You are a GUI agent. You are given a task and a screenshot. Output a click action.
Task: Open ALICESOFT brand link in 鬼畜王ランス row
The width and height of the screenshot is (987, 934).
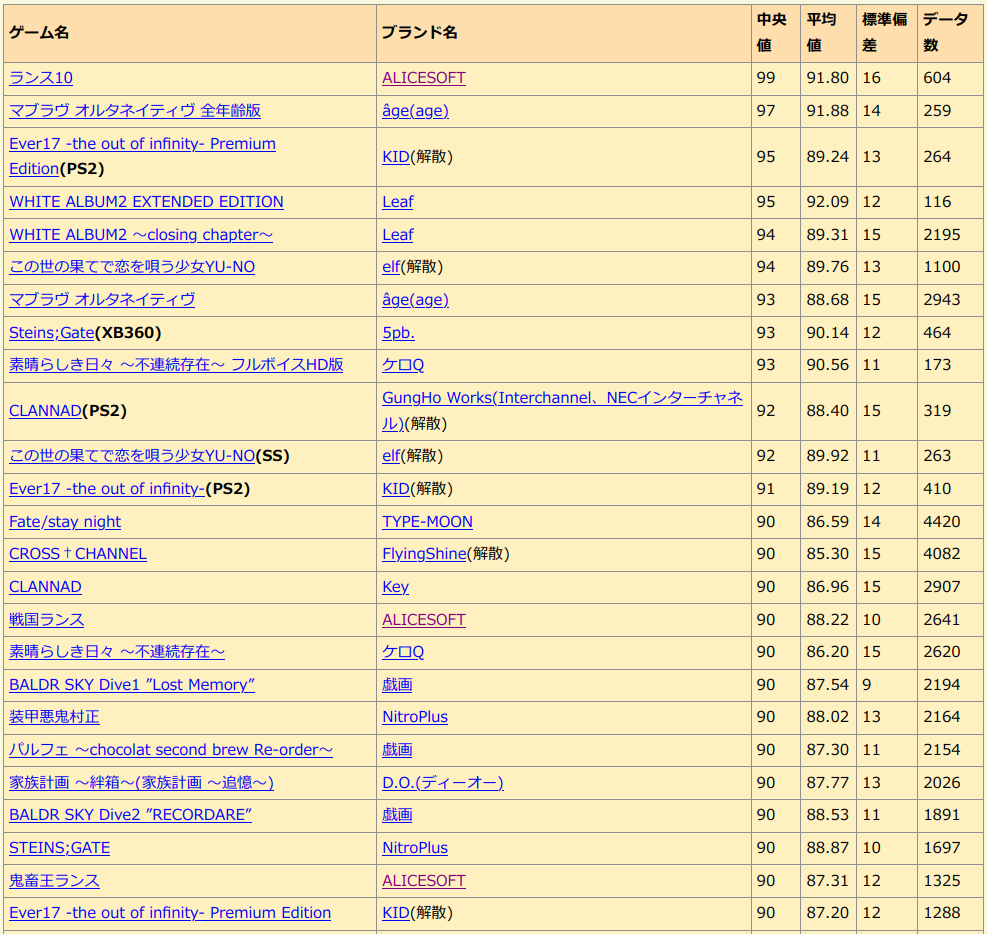(424, 881)
